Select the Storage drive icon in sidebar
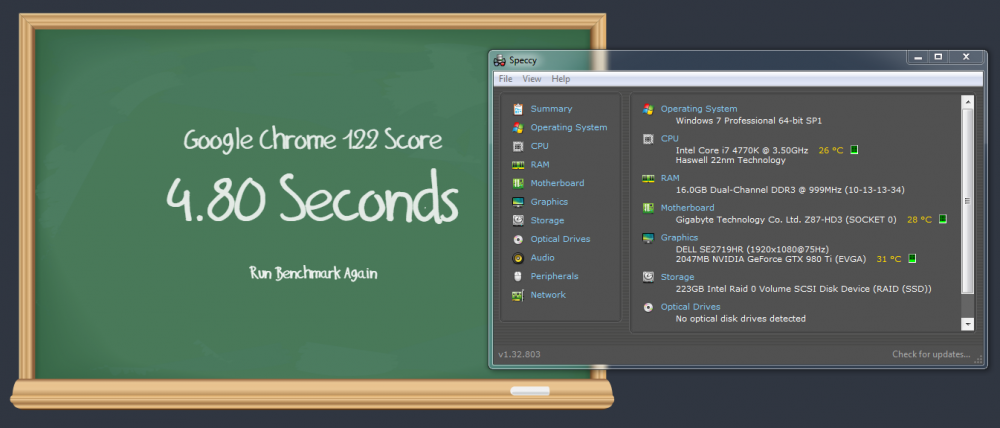Screen dimensions: 1000x428 coord(518,221)
